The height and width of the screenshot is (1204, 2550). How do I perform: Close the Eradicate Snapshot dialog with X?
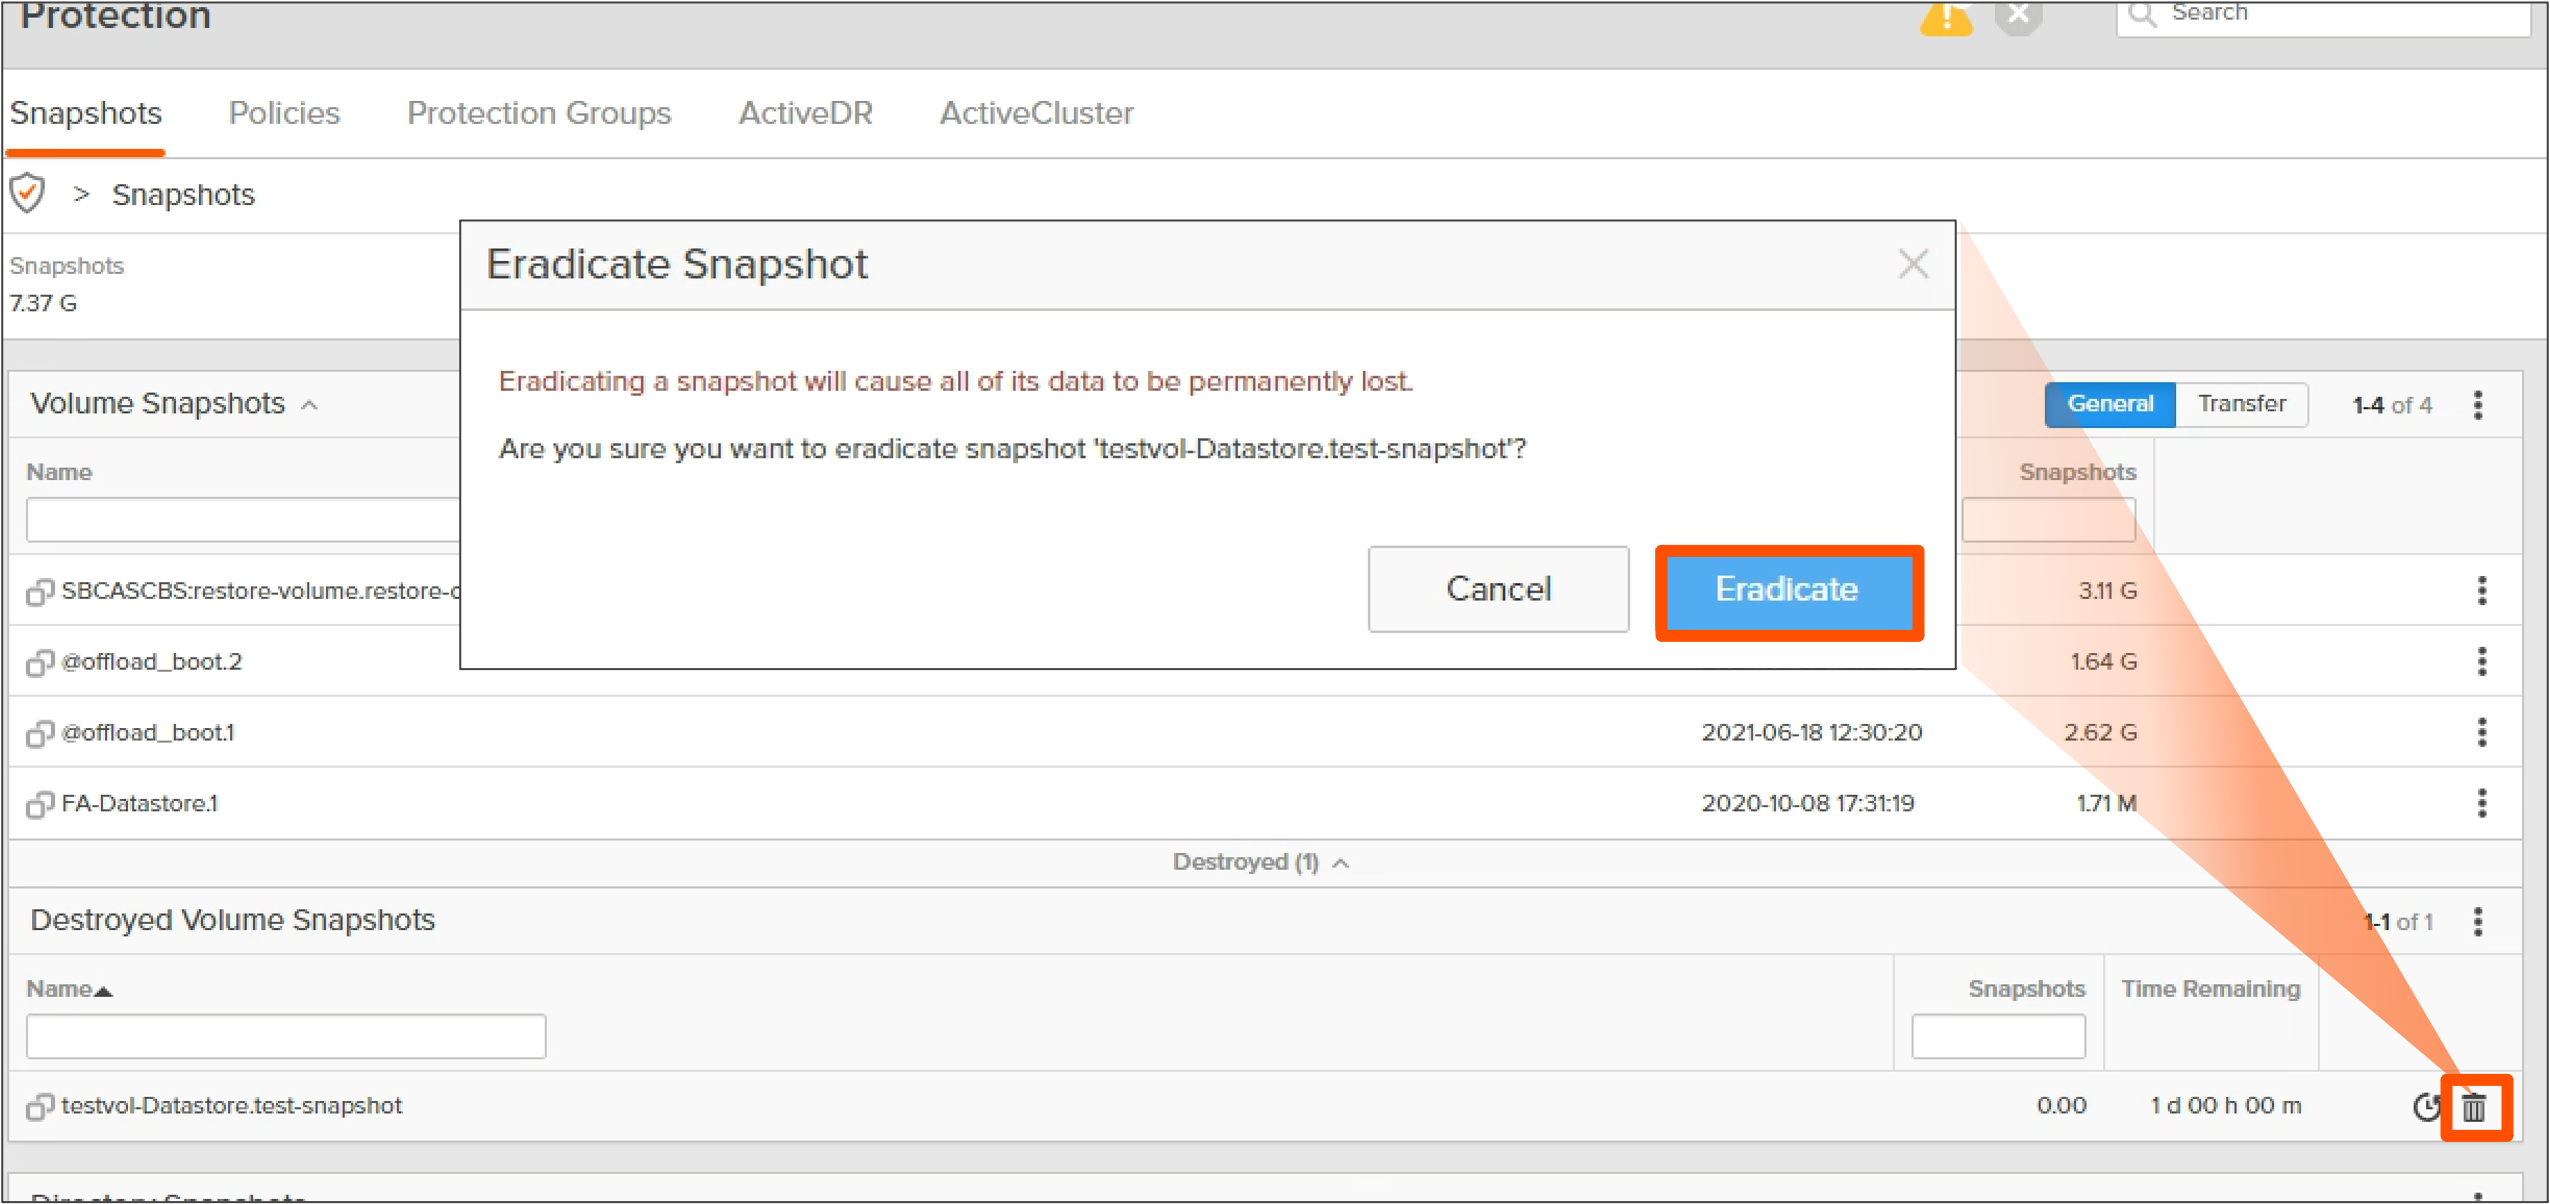click(1912, 264)
